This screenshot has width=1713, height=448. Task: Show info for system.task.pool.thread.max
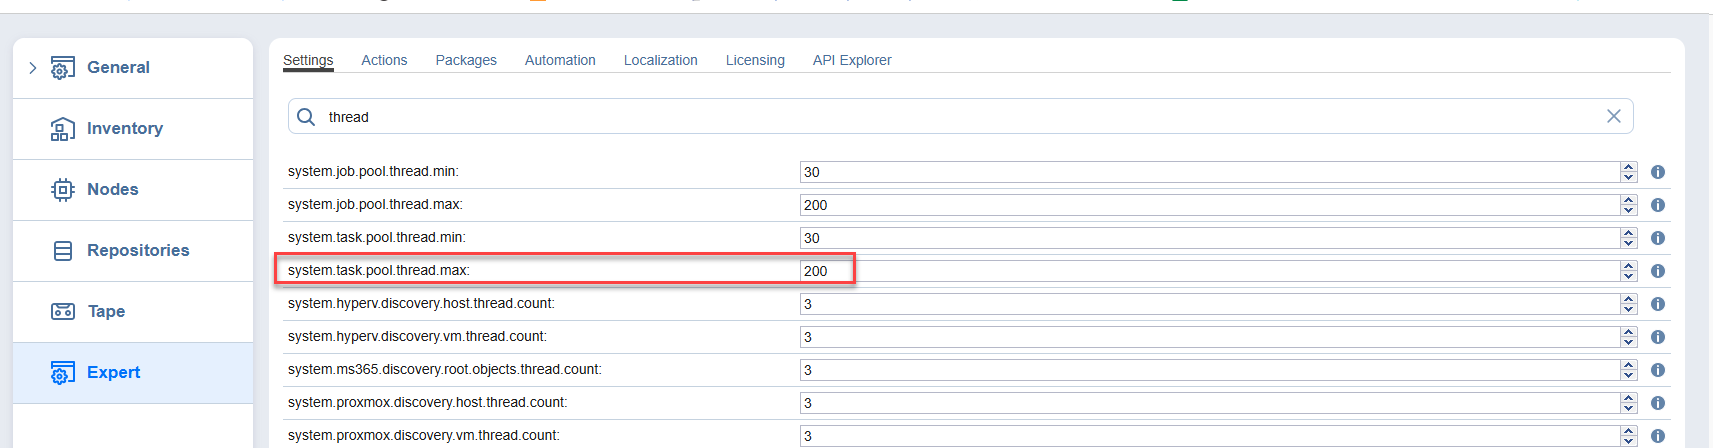tap(1657, 271)
